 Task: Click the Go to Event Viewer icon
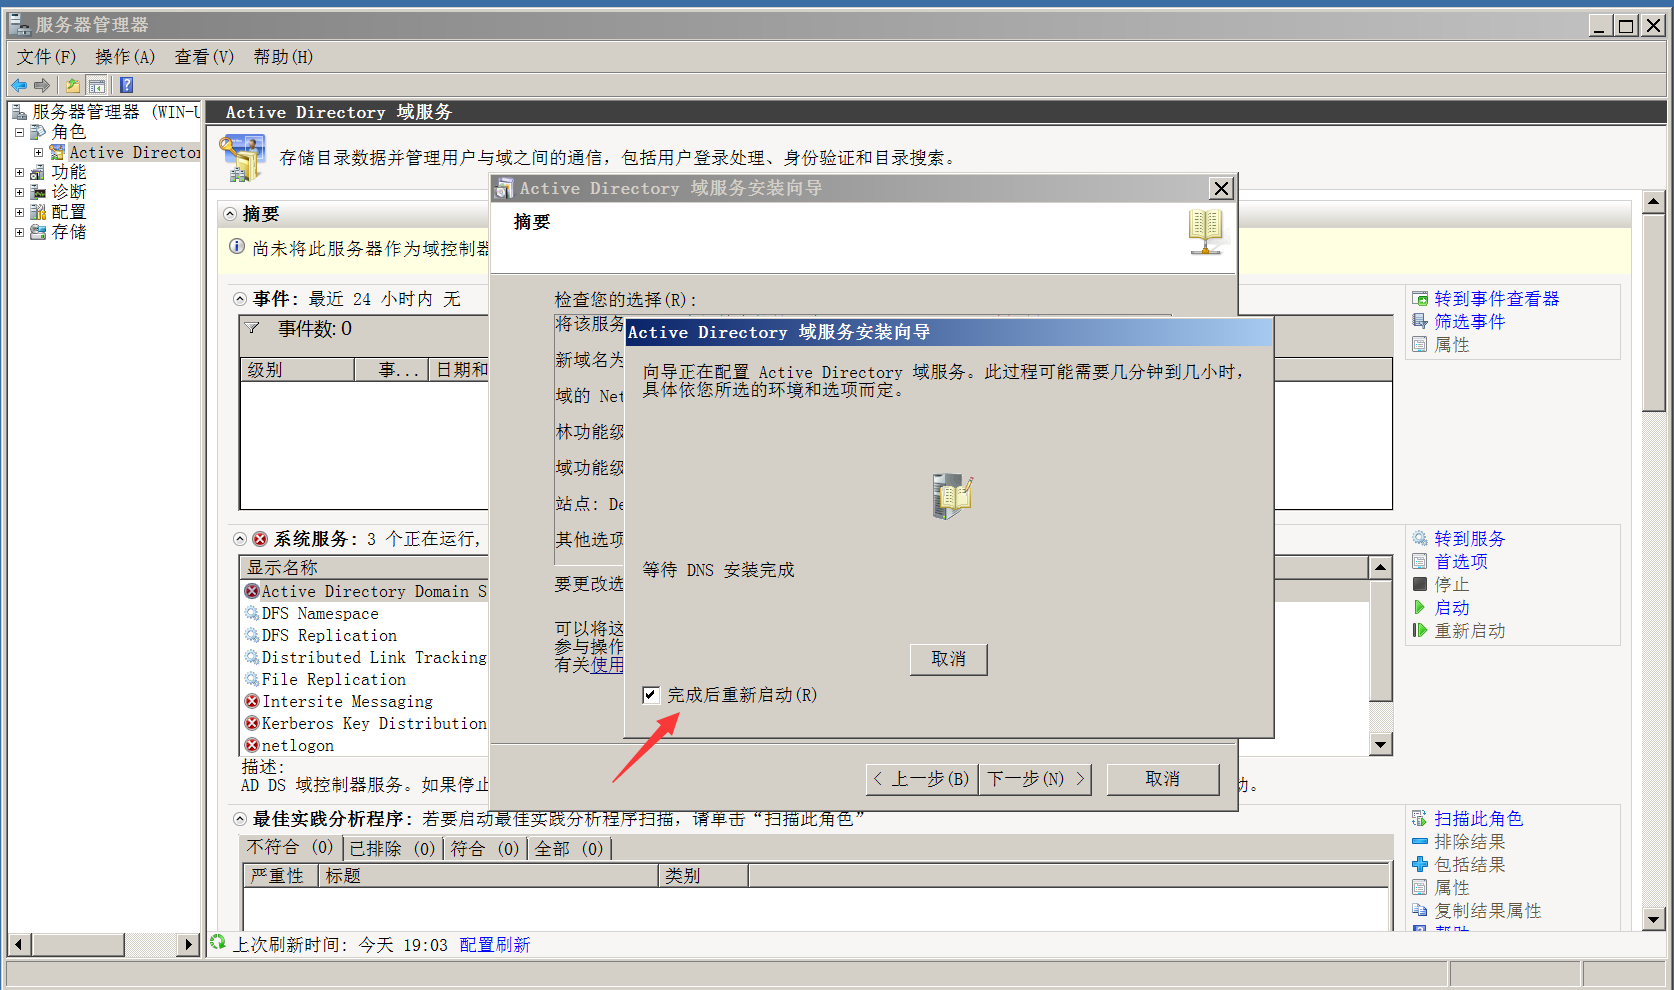point(1420,298)
